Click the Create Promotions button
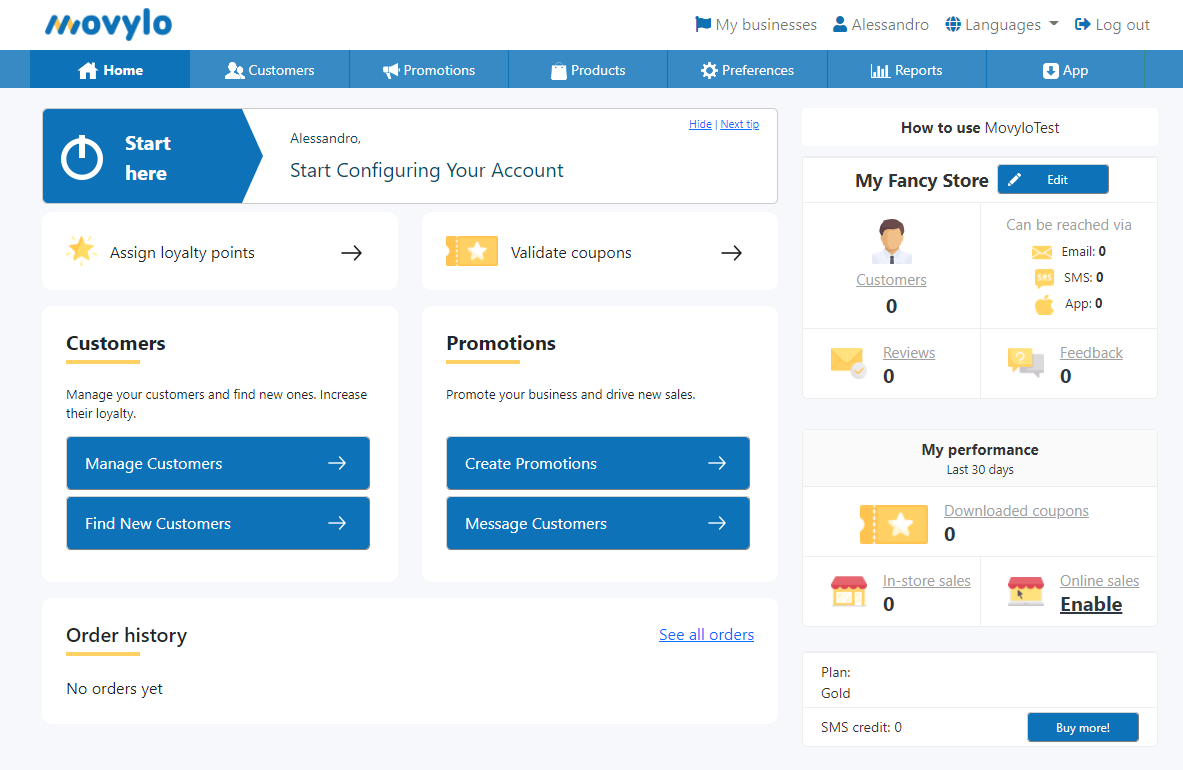Image resolution: width=1183 pixels, height=770 pixels. point(598,463)
